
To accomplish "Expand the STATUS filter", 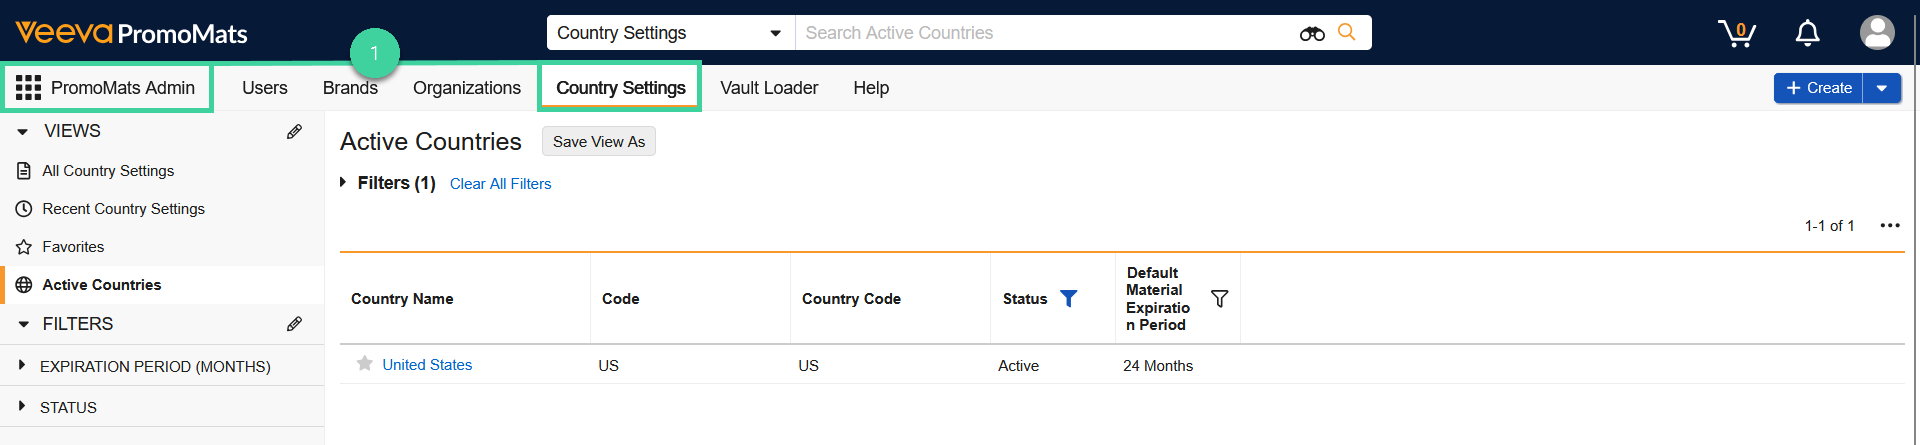I will [x=22, y=406].
